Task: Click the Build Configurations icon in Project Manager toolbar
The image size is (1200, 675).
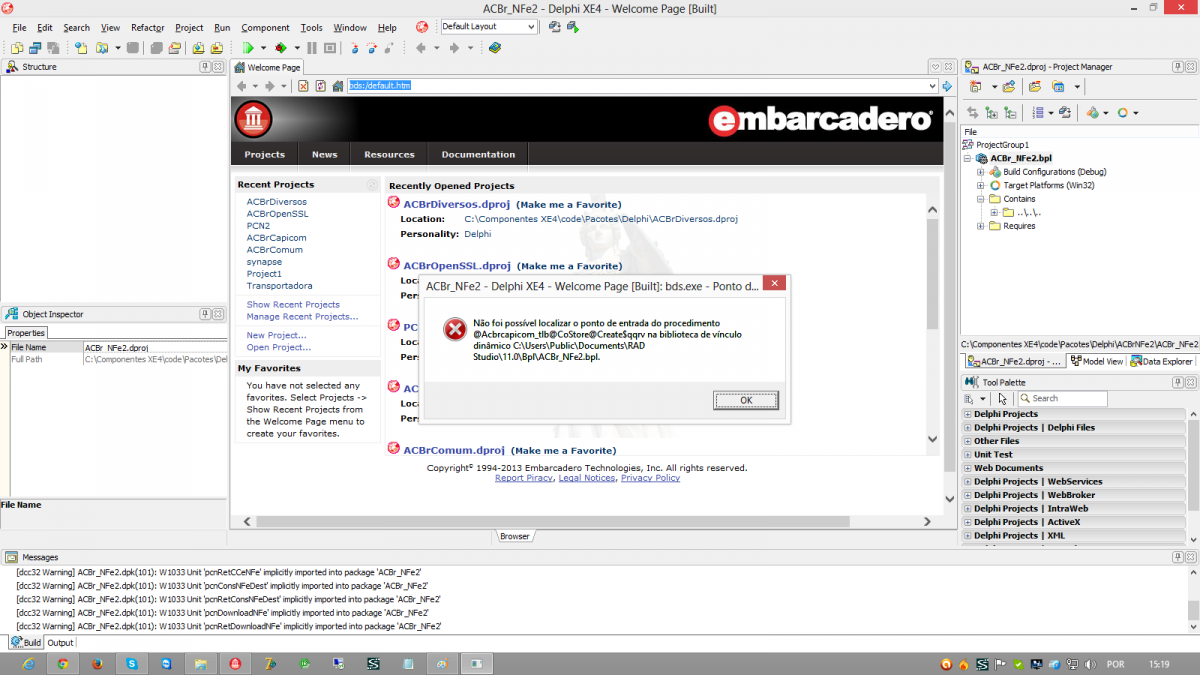Action: (1094, 113)
